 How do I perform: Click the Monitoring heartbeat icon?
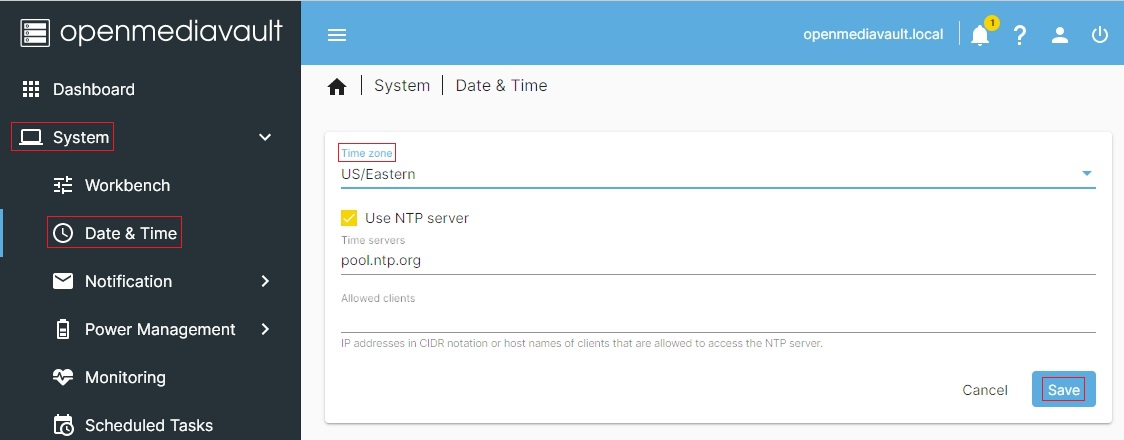tap(63, 377)
